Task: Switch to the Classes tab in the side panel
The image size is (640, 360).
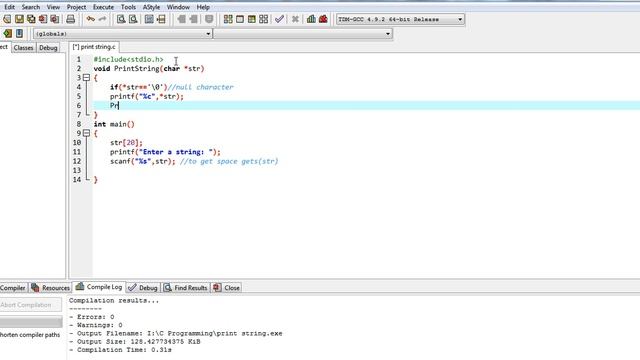Action: coord(23,48)
